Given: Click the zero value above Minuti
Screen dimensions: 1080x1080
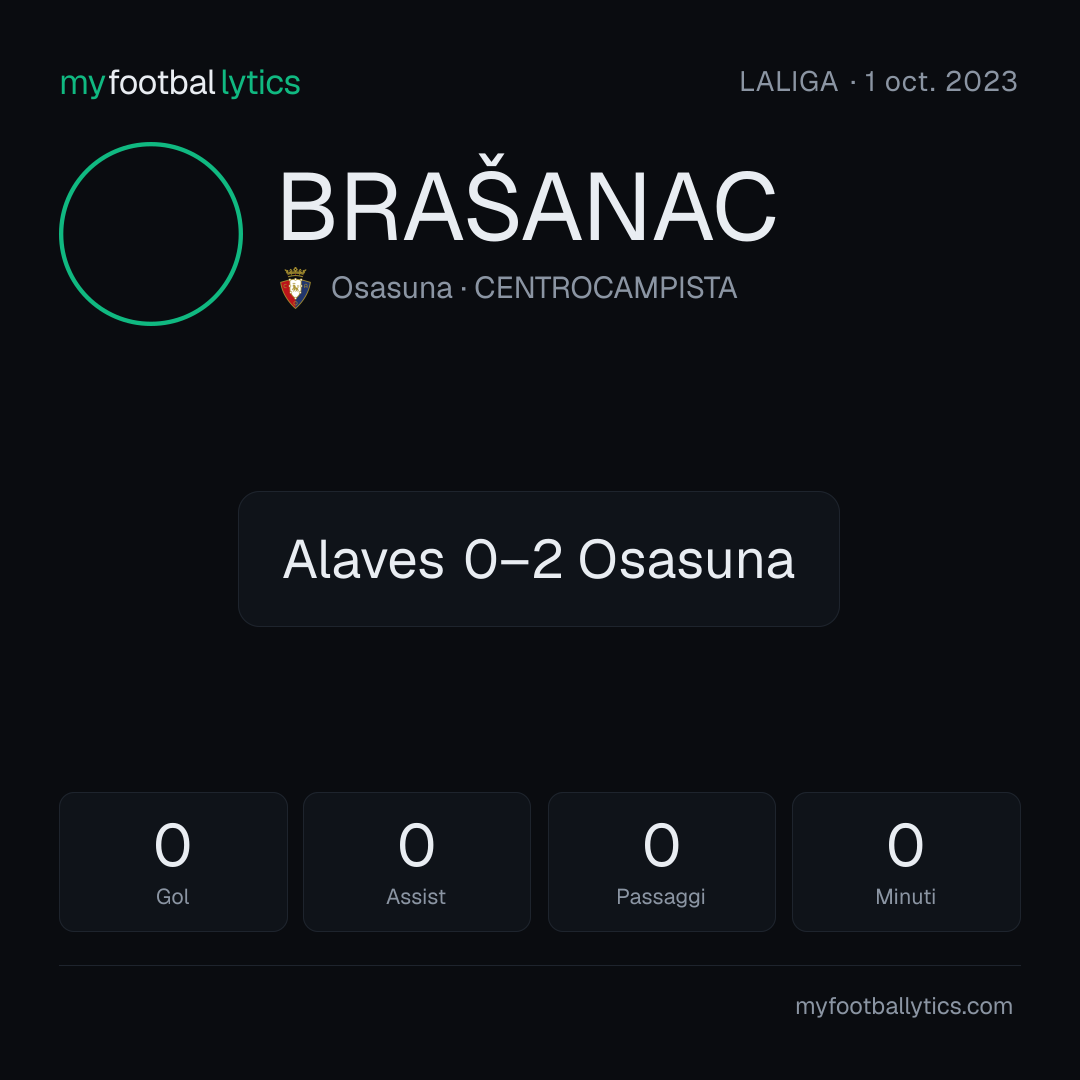Looking at the screenshot, I should [x=905, y=845].
